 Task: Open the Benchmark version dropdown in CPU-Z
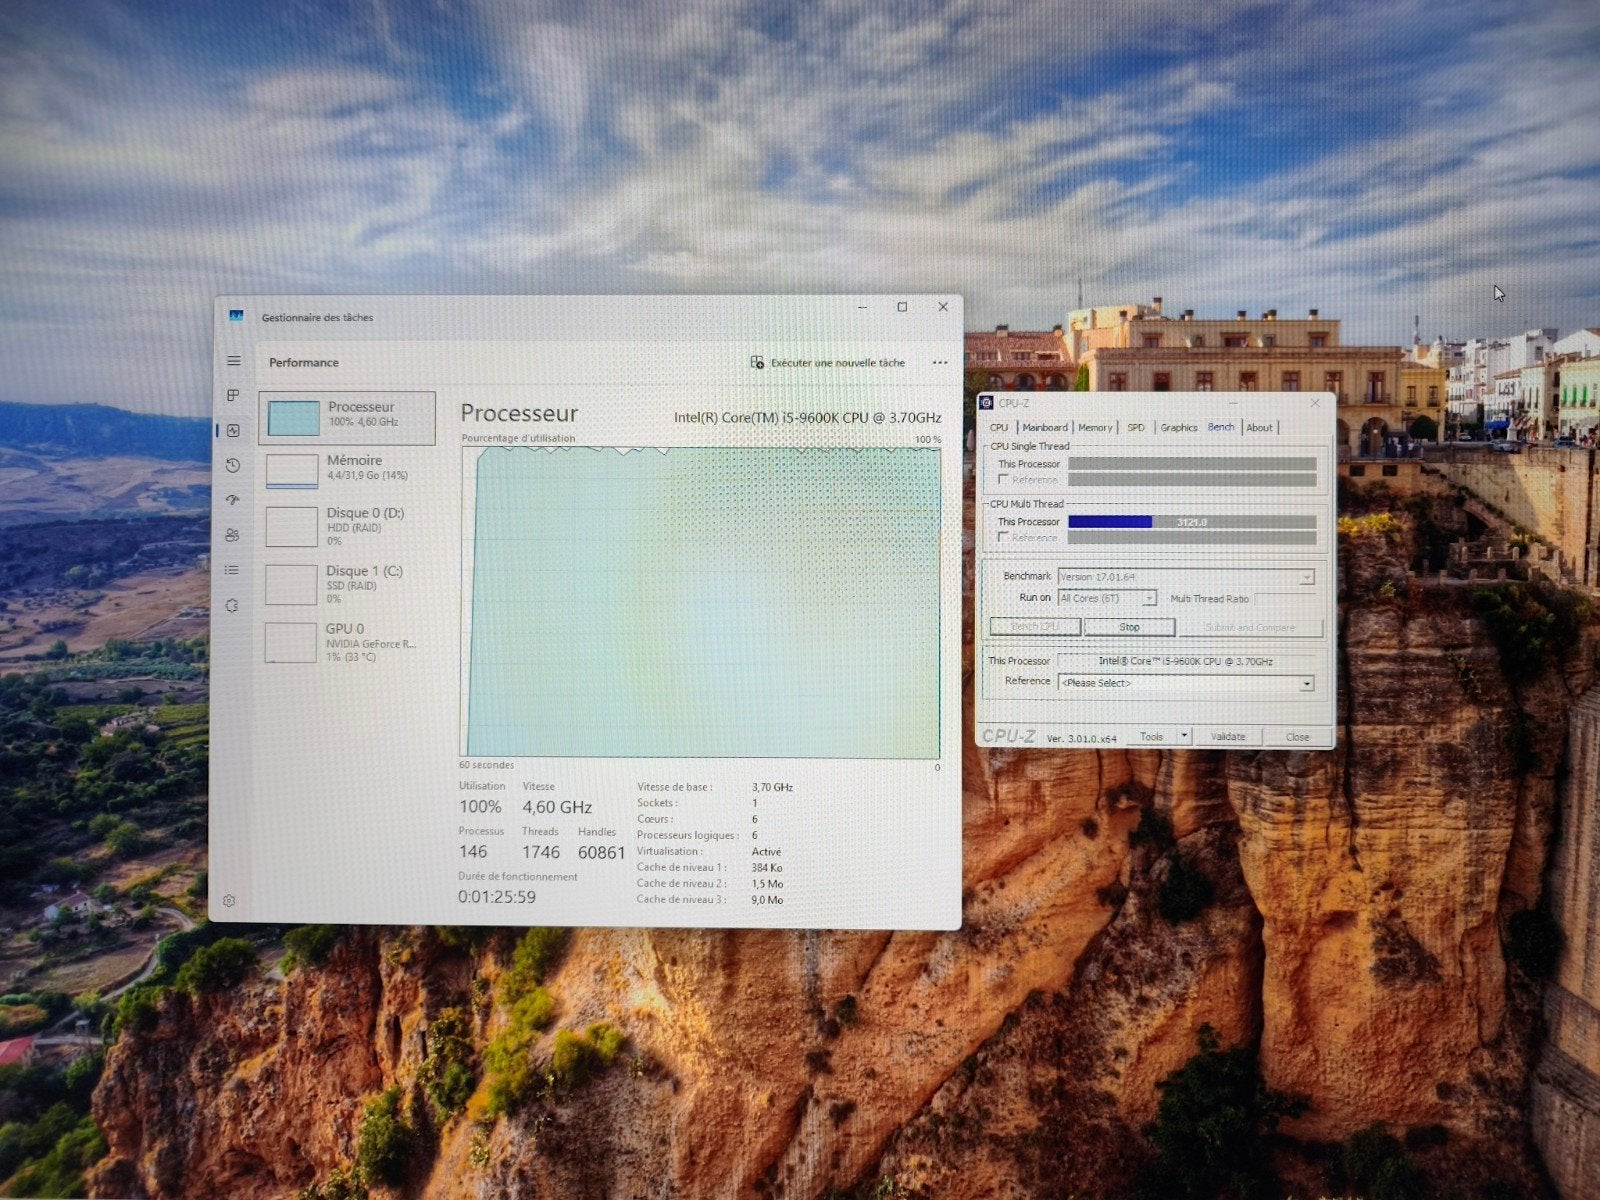1186,577
